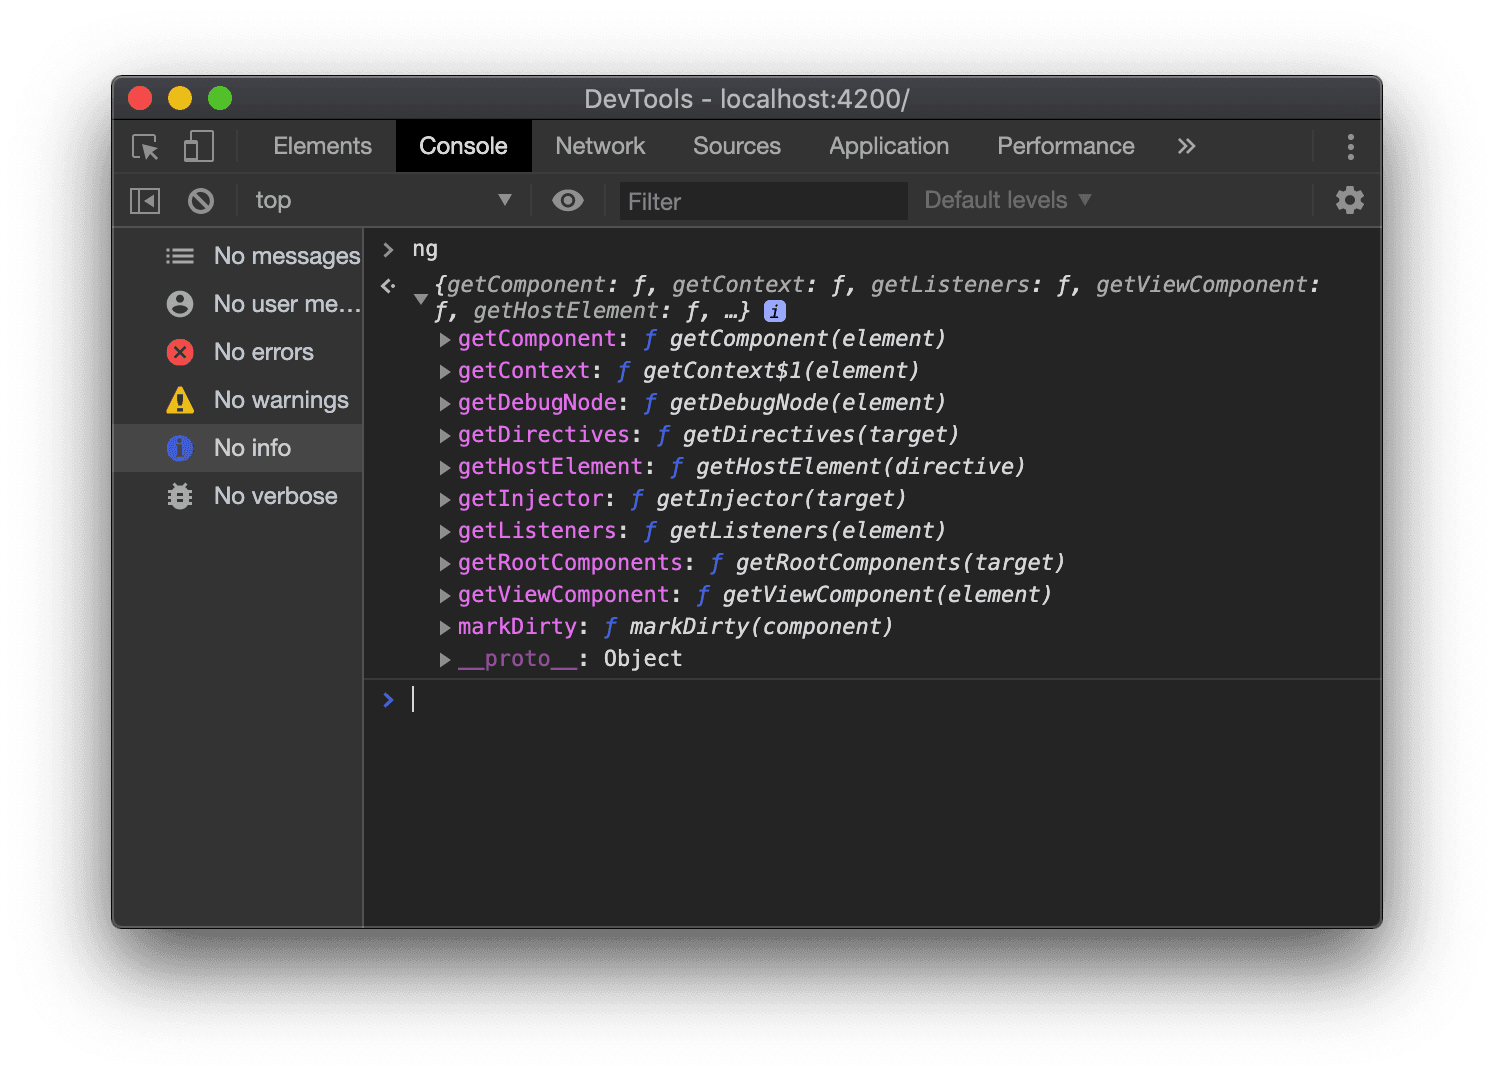Click the red error icon in sidebar
This screenshot has width=1494, height=1076.
click(180, 352)
